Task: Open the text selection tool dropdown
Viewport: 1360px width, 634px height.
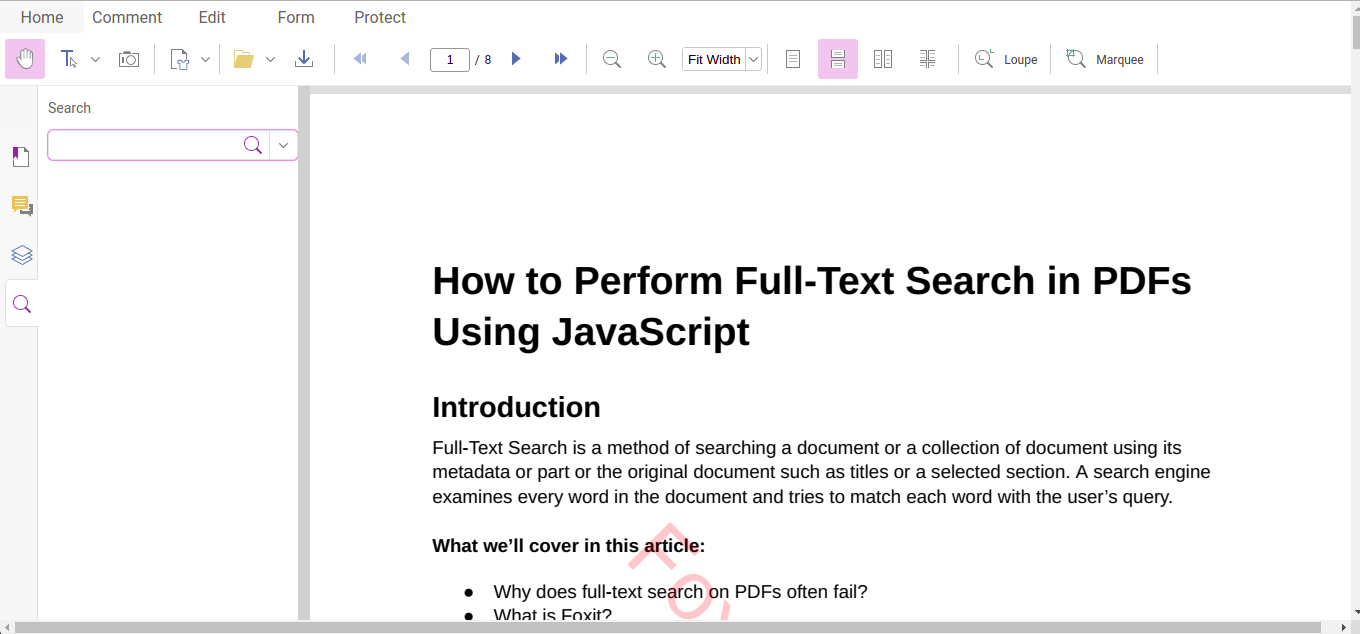Action: coord(96,59)
